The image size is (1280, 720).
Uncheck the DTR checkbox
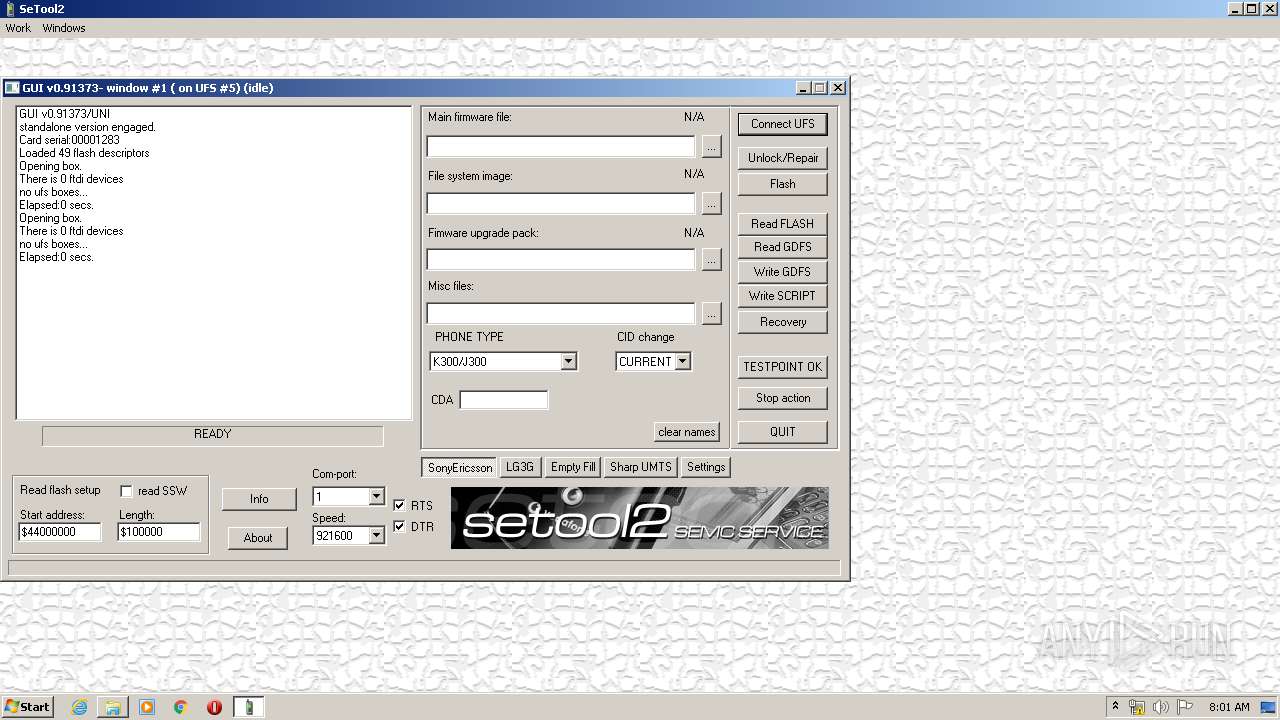coord(399,526)
